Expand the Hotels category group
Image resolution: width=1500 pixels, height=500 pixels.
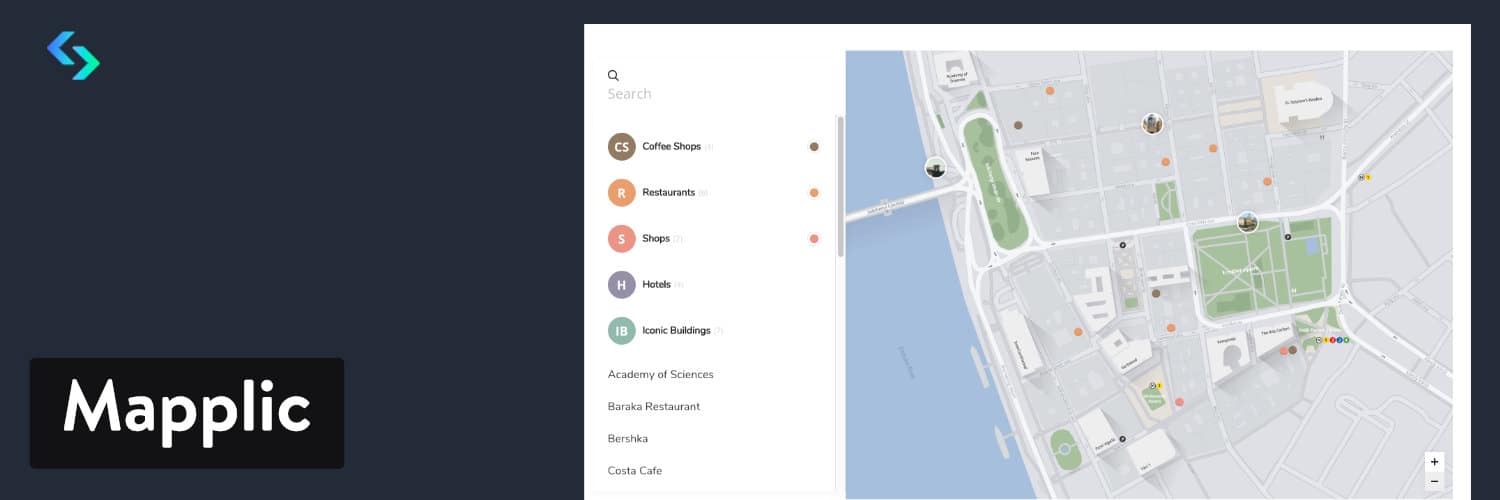[x=656, y=285]
